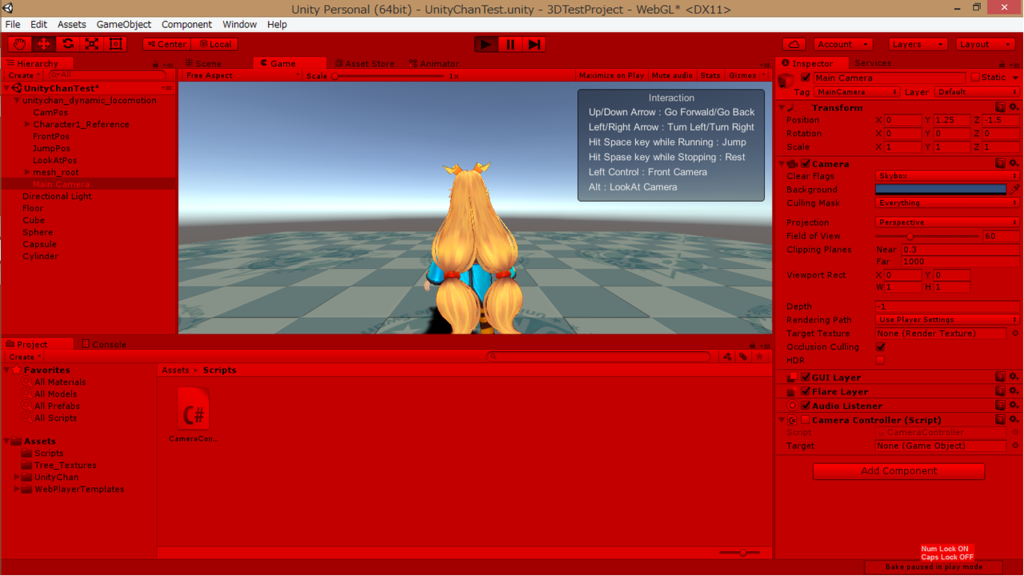Click the background color eyedropper icon

pyautogui.click(x=1014, y=189)
